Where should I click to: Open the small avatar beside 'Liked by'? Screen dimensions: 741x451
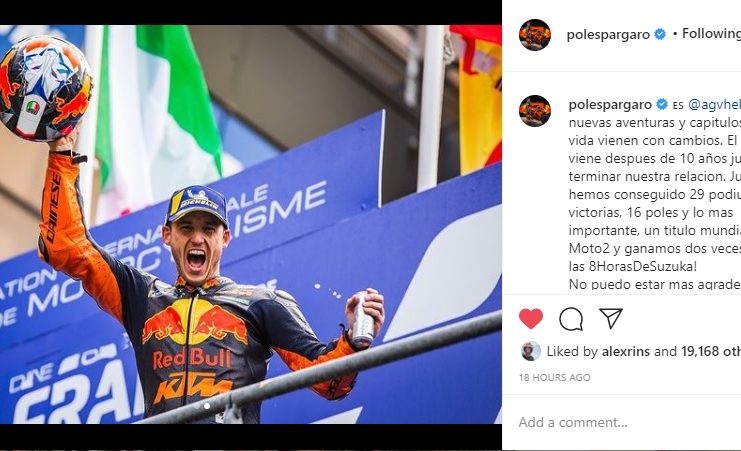[531, 351]
